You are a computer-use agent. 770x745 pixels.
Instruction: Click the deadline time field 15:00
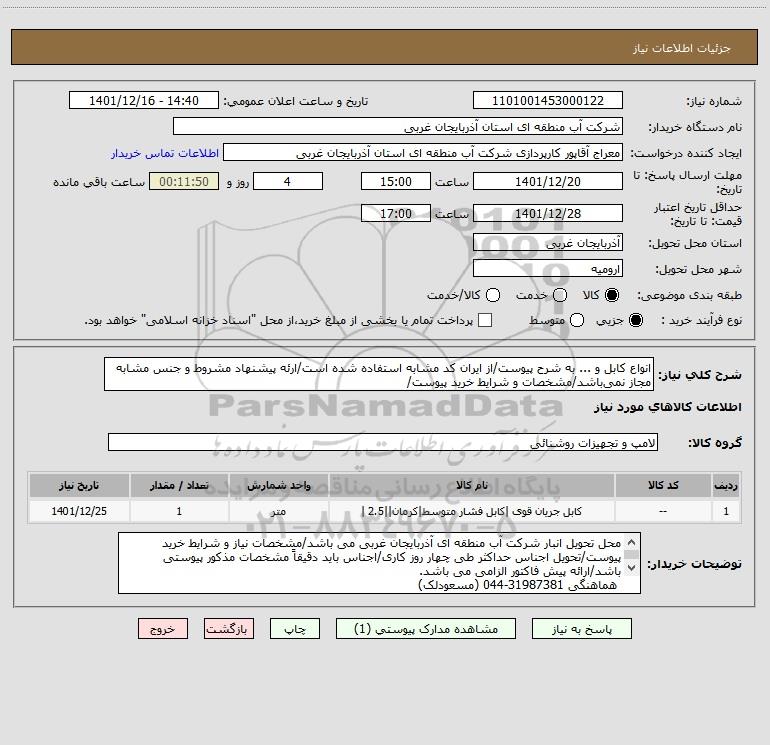tap(396, 181)
